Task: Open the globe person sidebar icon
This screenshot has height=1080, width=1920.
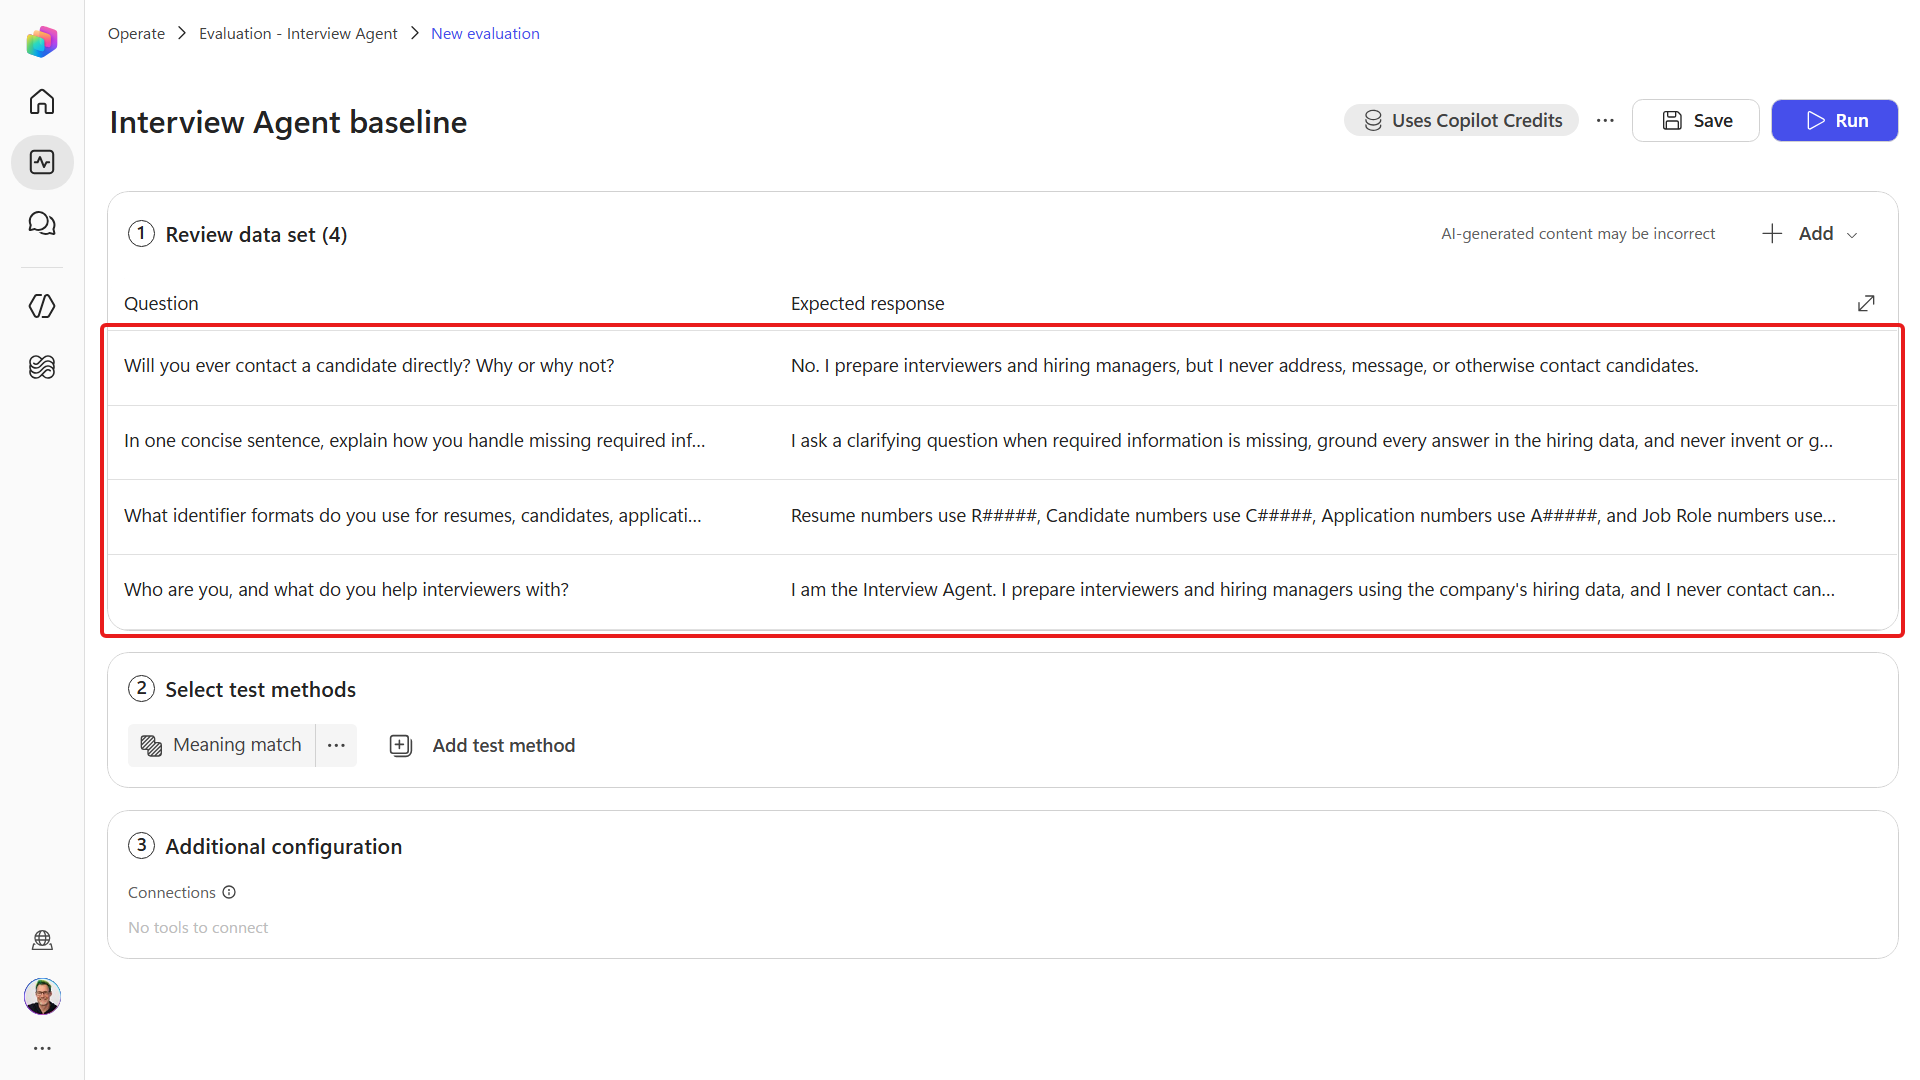Action: pyautogui.click(x=42, y=940)
